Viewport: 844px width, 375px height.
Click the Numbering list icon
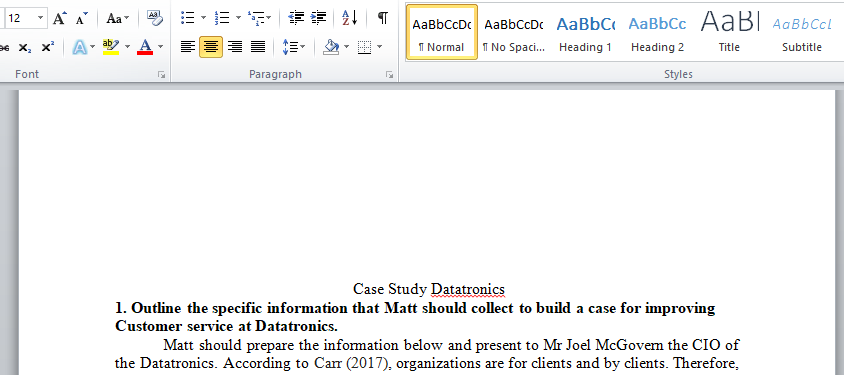pos(221,18)
